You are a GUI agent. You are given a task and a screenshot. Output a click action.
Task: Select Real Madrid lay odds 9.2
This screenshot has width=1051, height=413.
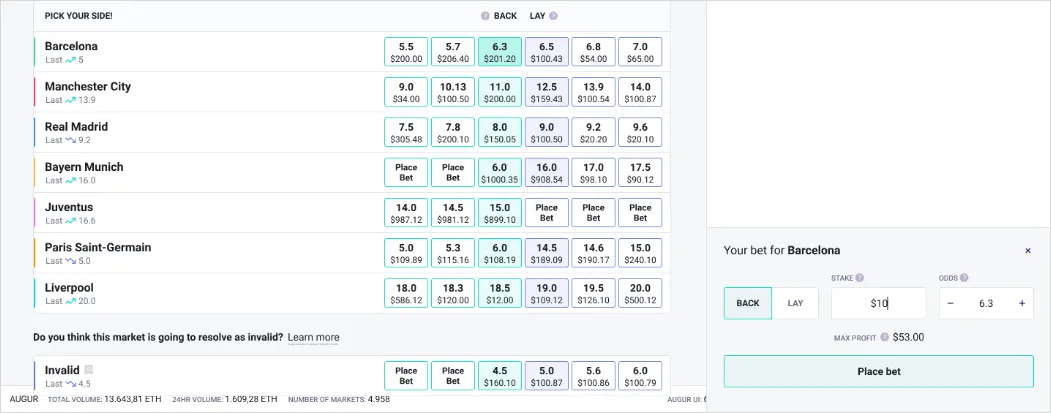tap(593, 132)
